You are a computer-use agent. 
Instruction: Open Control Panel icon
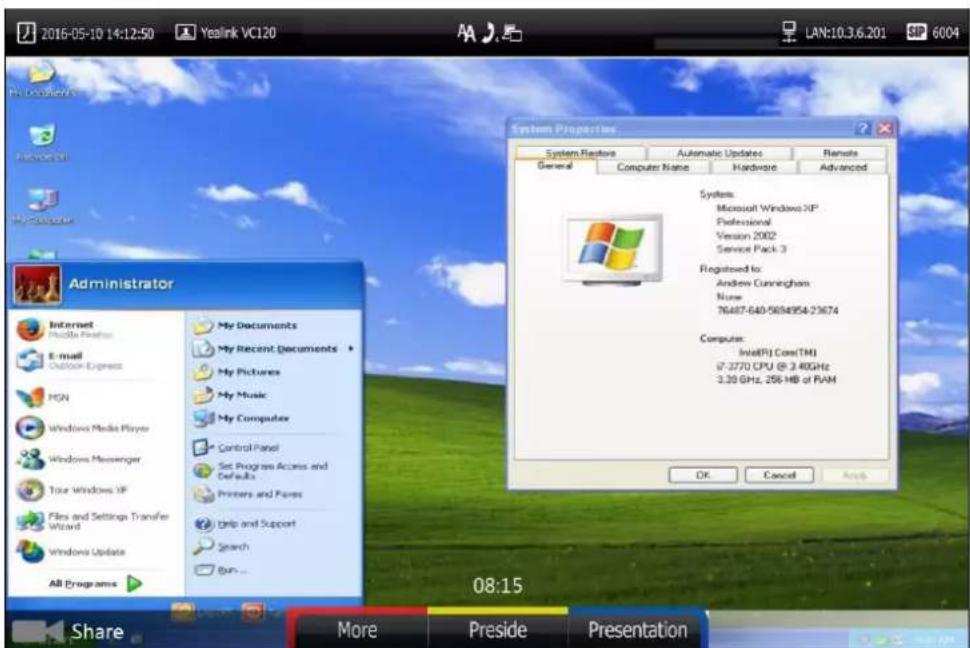(203, 447)
